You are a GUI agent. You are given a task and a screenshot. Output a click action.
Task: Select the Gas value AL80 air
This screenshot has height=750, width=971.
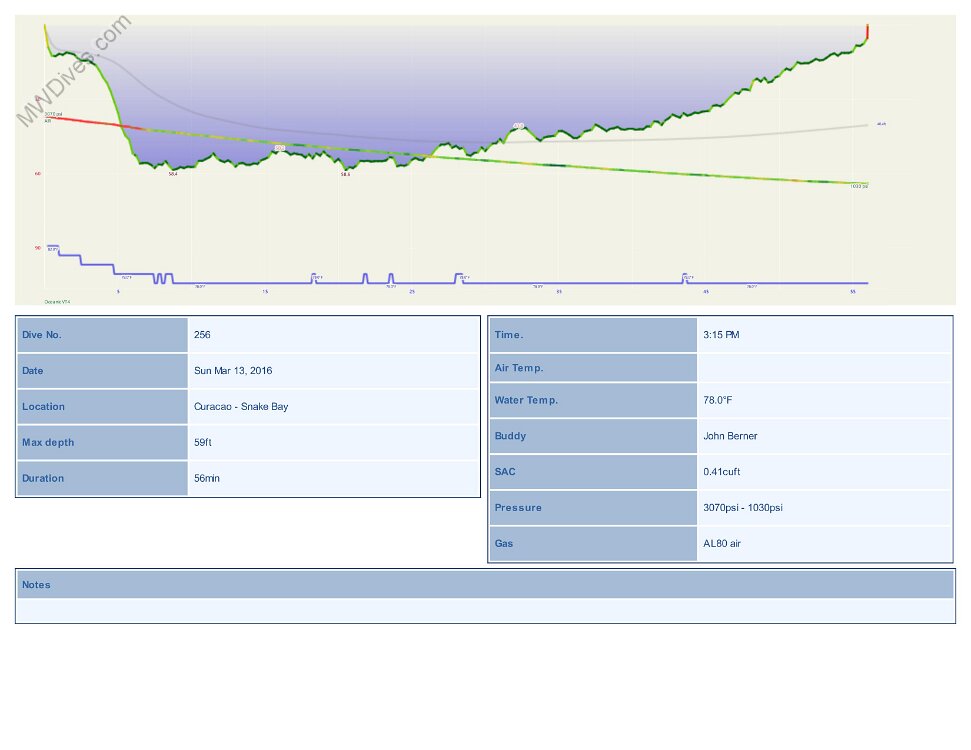(722, 544)
